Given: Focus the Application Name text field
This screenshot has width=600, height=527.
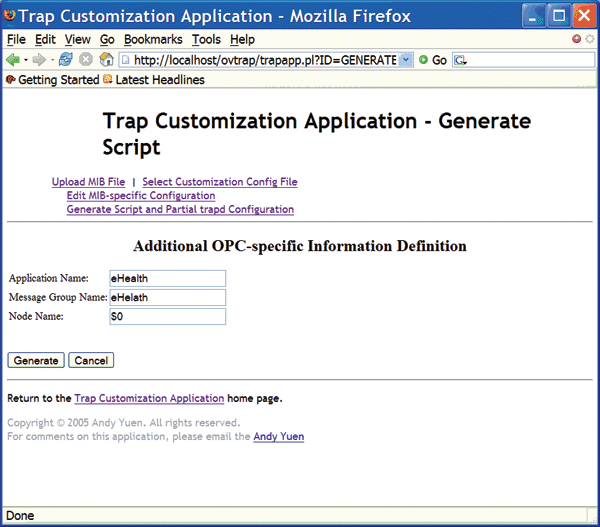Looking at the screenshot, I should tap(167, 278).
